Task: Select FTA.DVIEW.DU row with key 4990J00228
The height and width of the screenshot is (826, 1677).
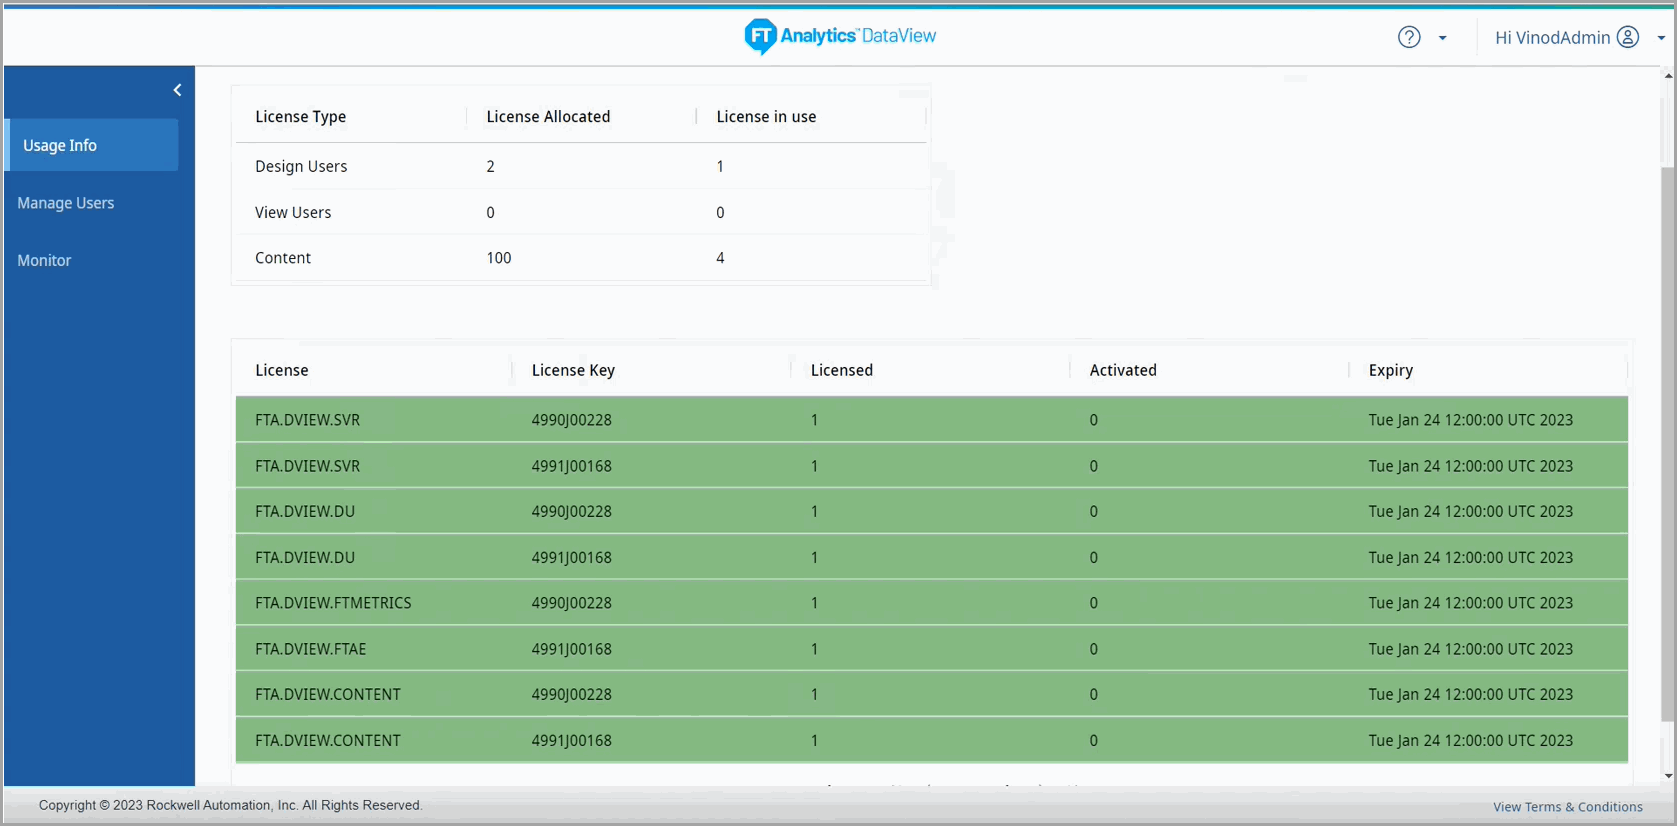Action: 932,511
